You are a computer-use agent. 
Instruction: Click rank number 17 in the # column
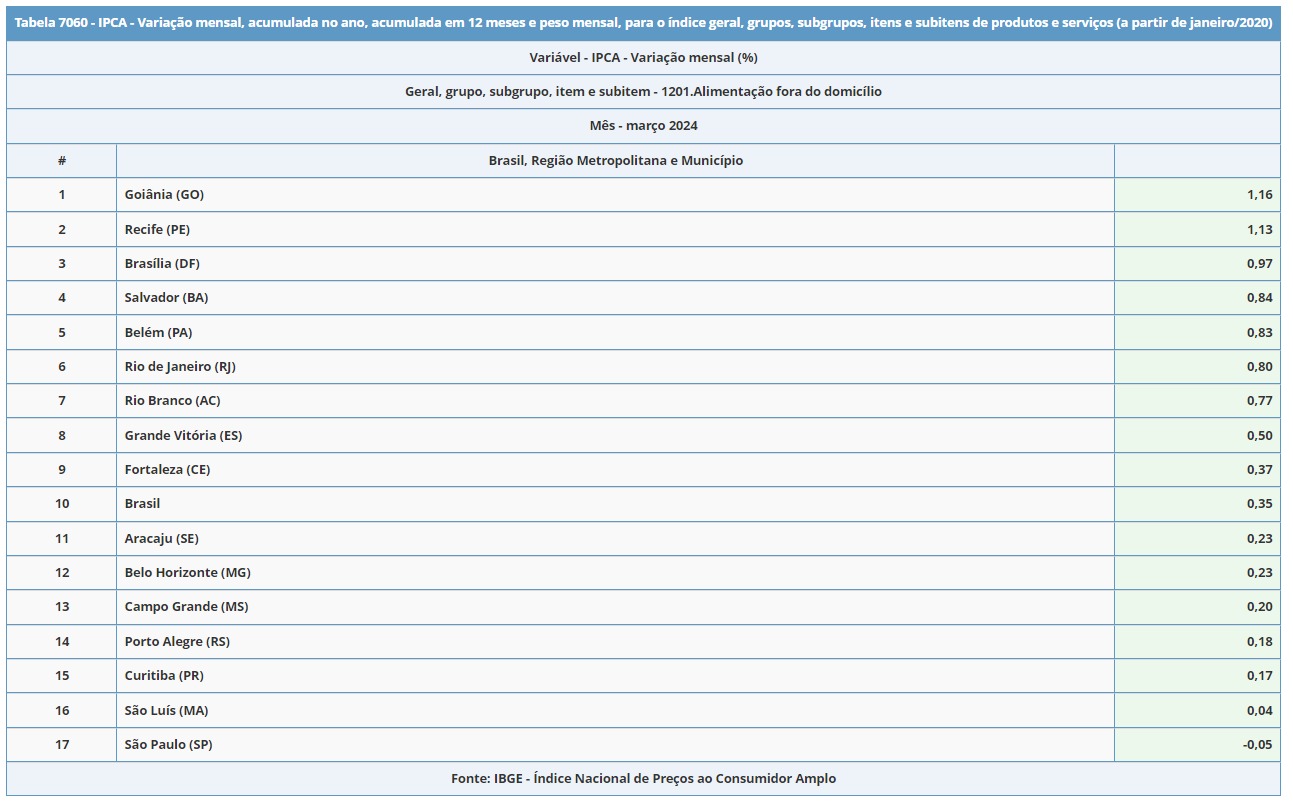click(x=62, y=744)
